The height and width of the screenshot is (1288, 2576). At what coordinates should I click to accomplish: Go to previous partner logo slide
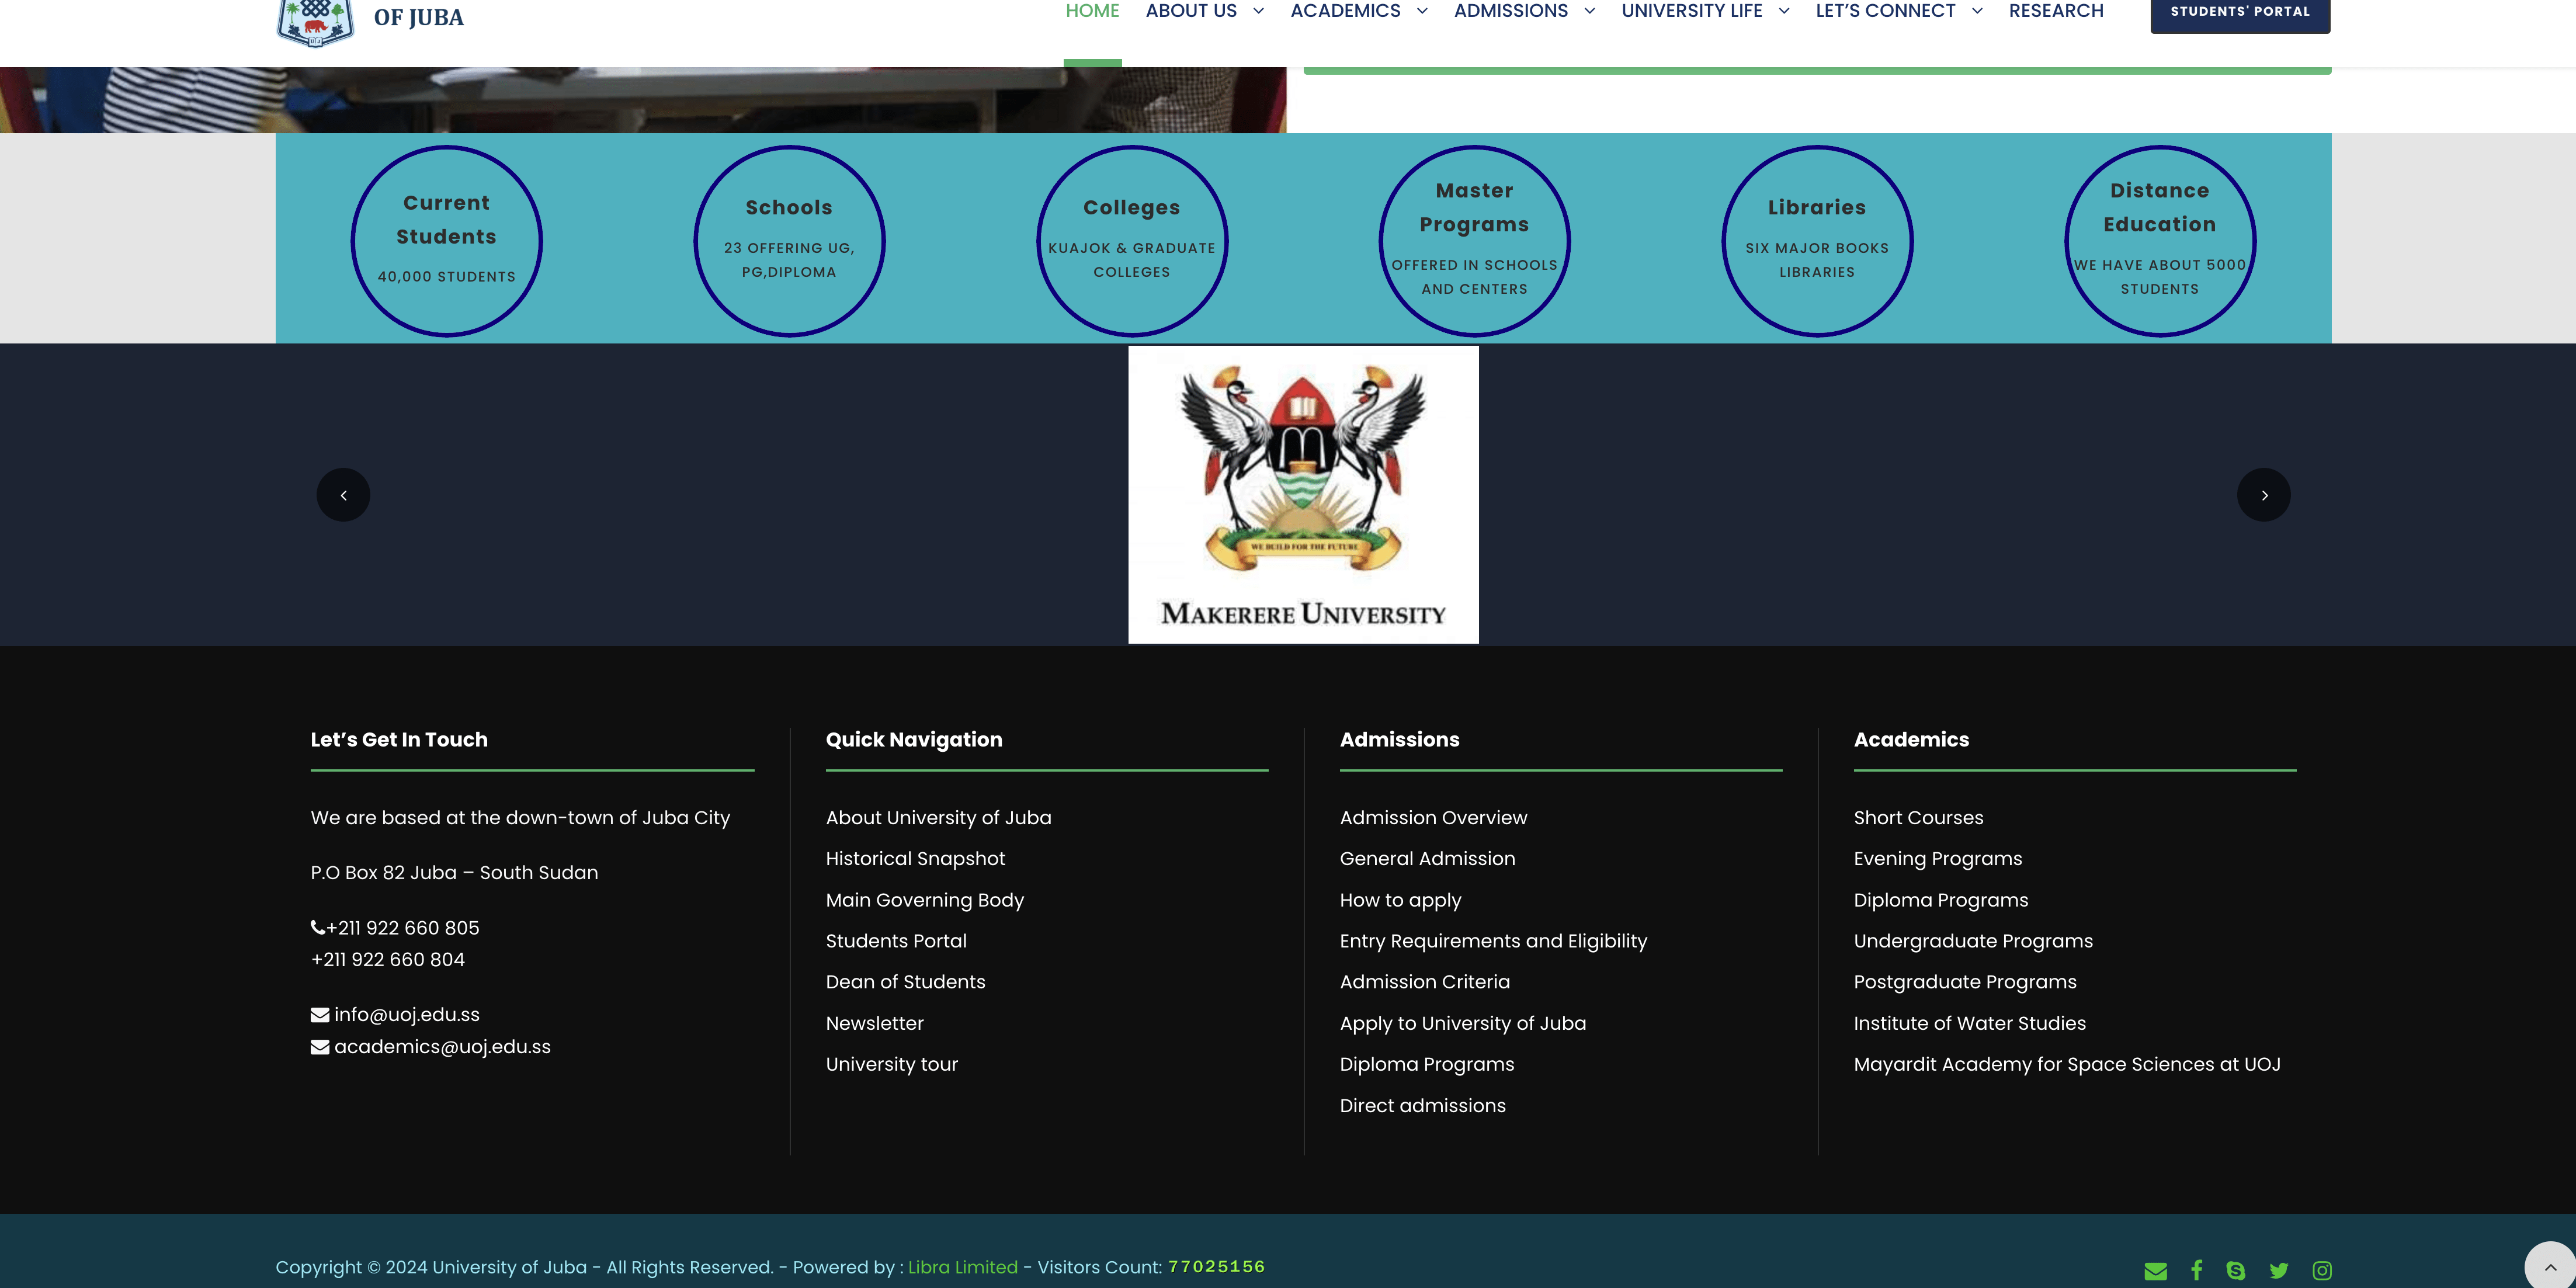pos(343,495)
